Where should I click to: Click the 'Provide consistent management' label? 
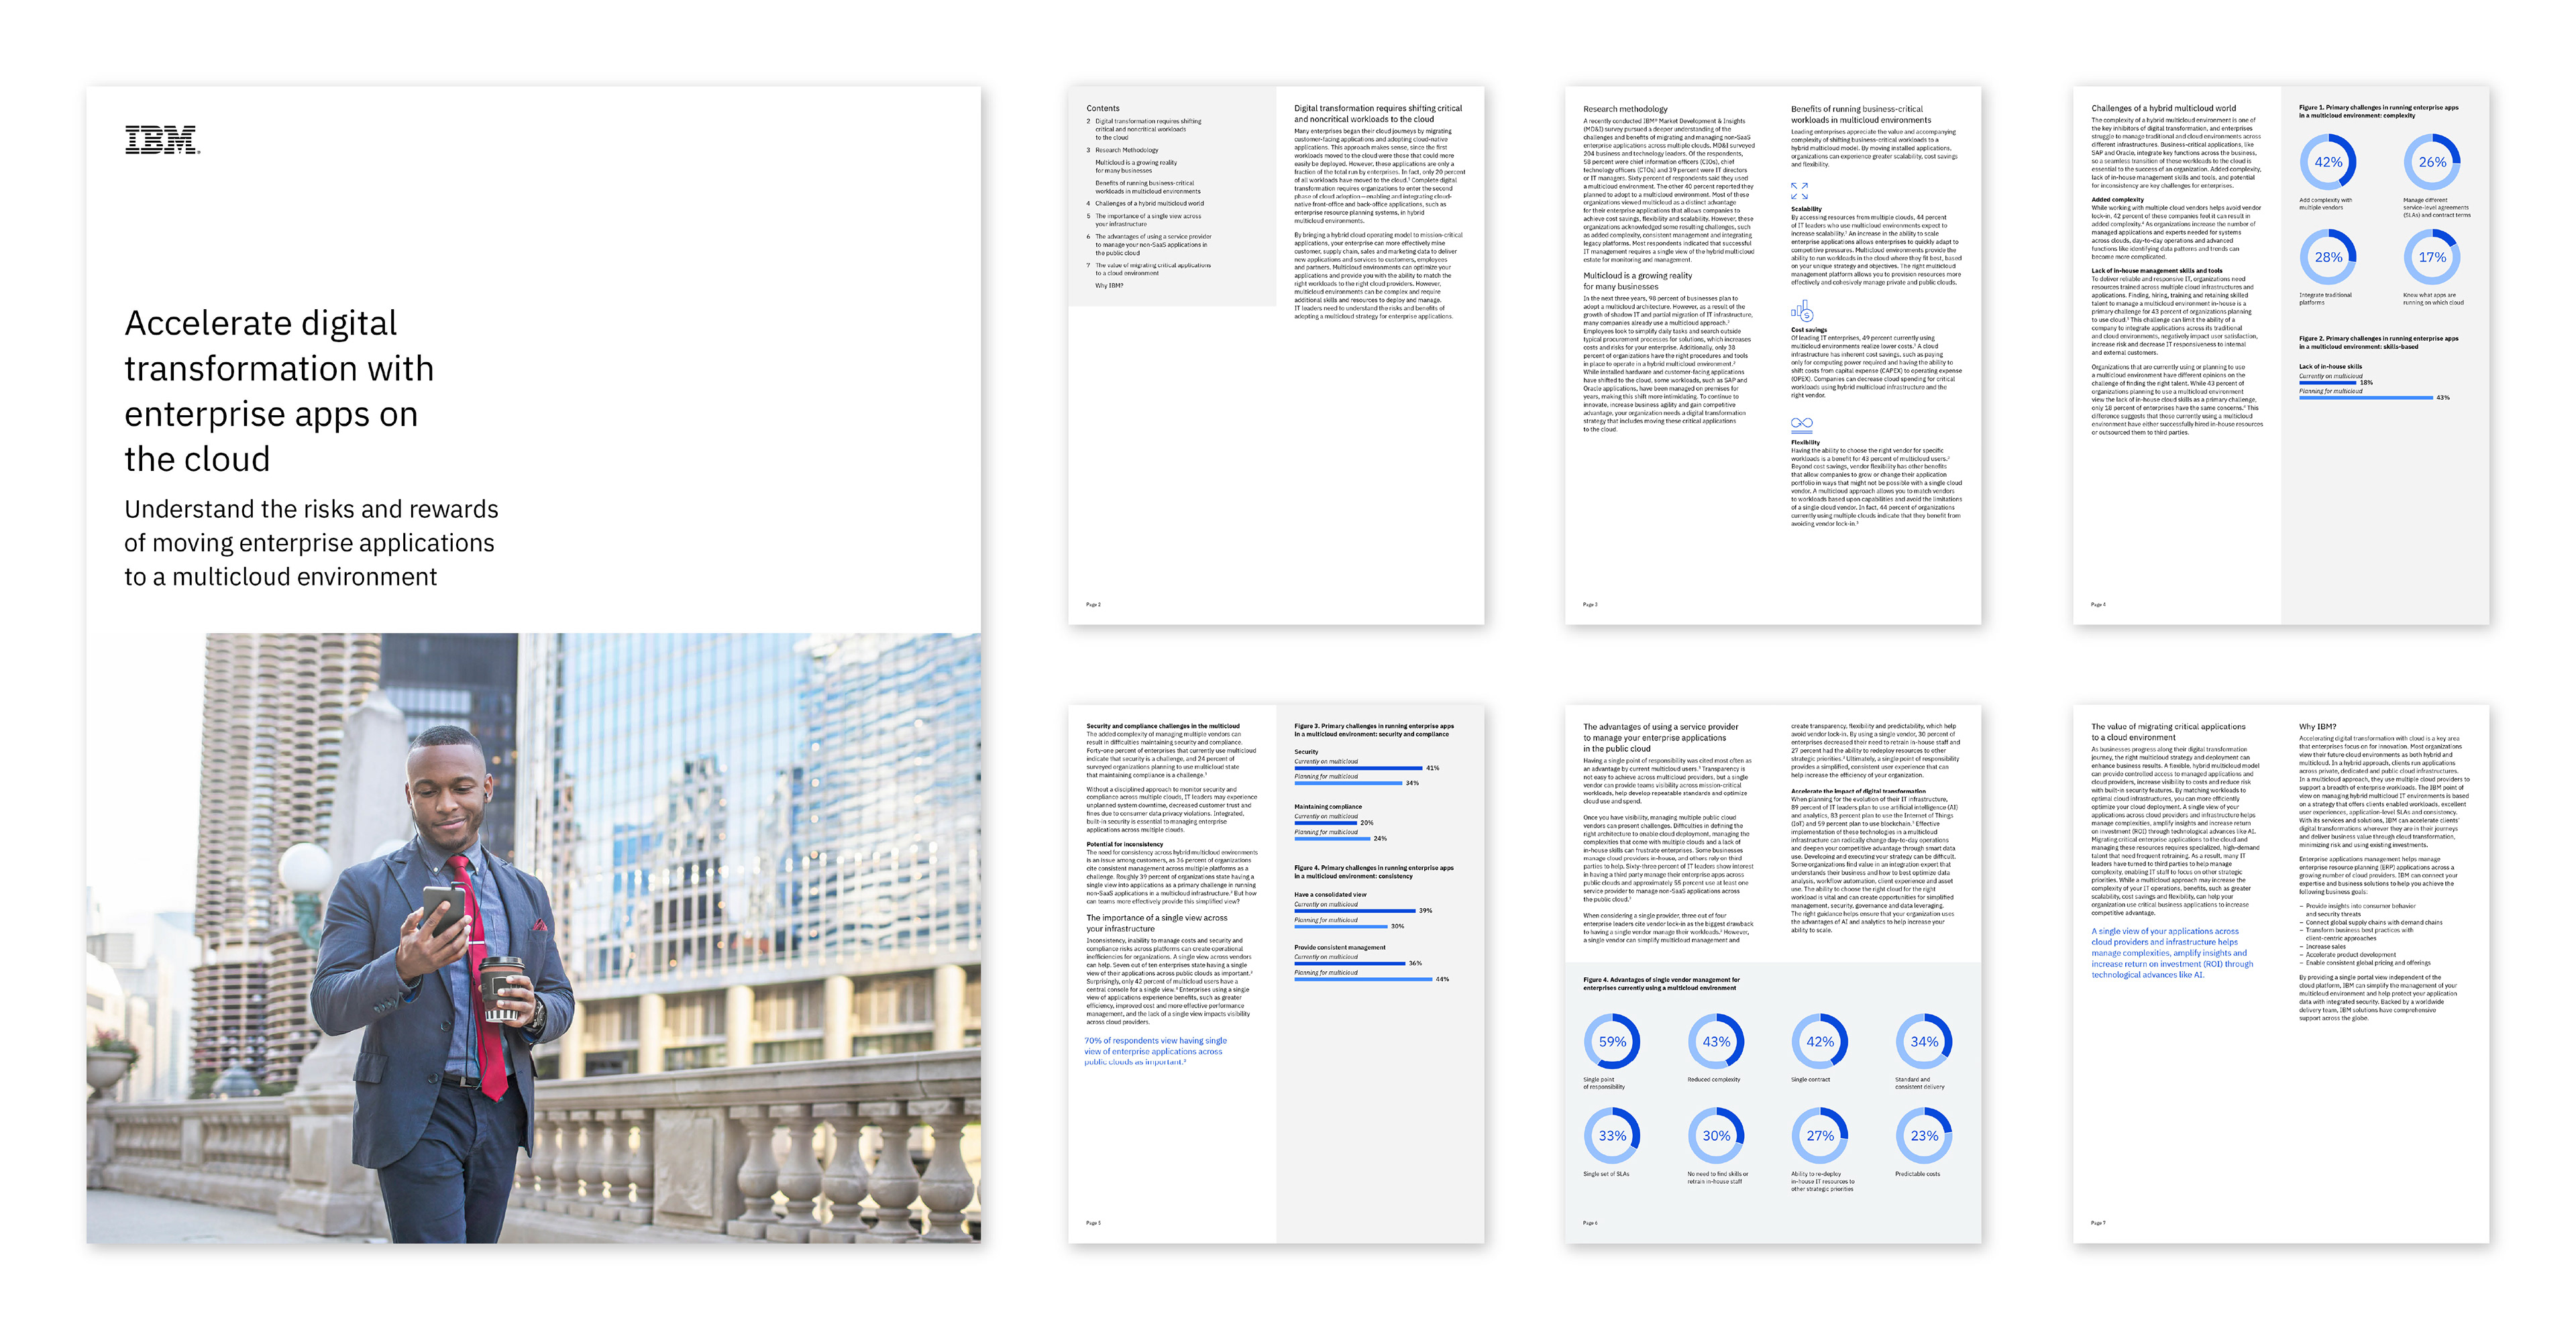(x=1340, y=947)
